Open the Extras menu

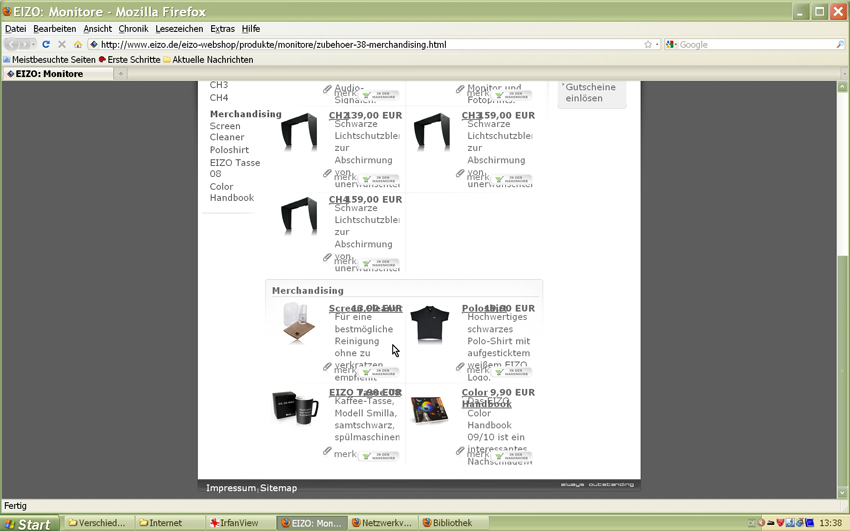coord(222,29)
